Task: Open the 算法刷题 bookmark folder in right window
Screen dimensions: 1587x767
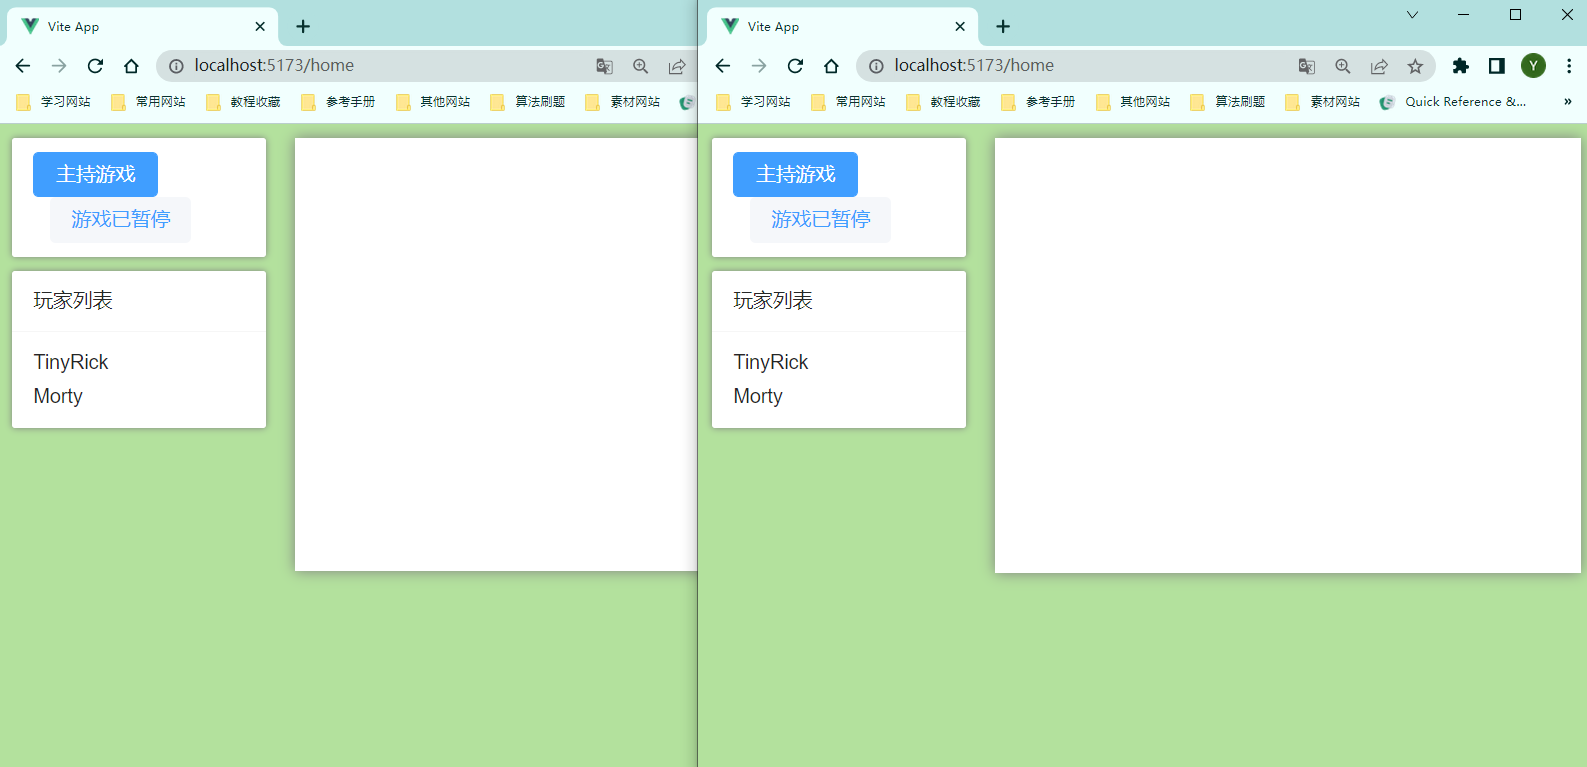Action: (x=1228, y=102)
